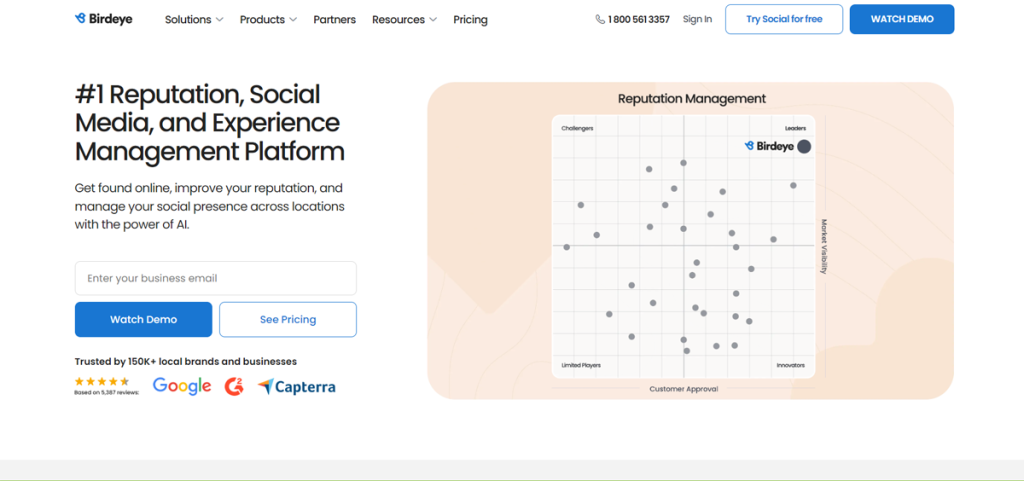Image resolution: width=1024 pixels, height=481 pixels.
Task: Click the Google review logo
Action: (x=182, y=386)
